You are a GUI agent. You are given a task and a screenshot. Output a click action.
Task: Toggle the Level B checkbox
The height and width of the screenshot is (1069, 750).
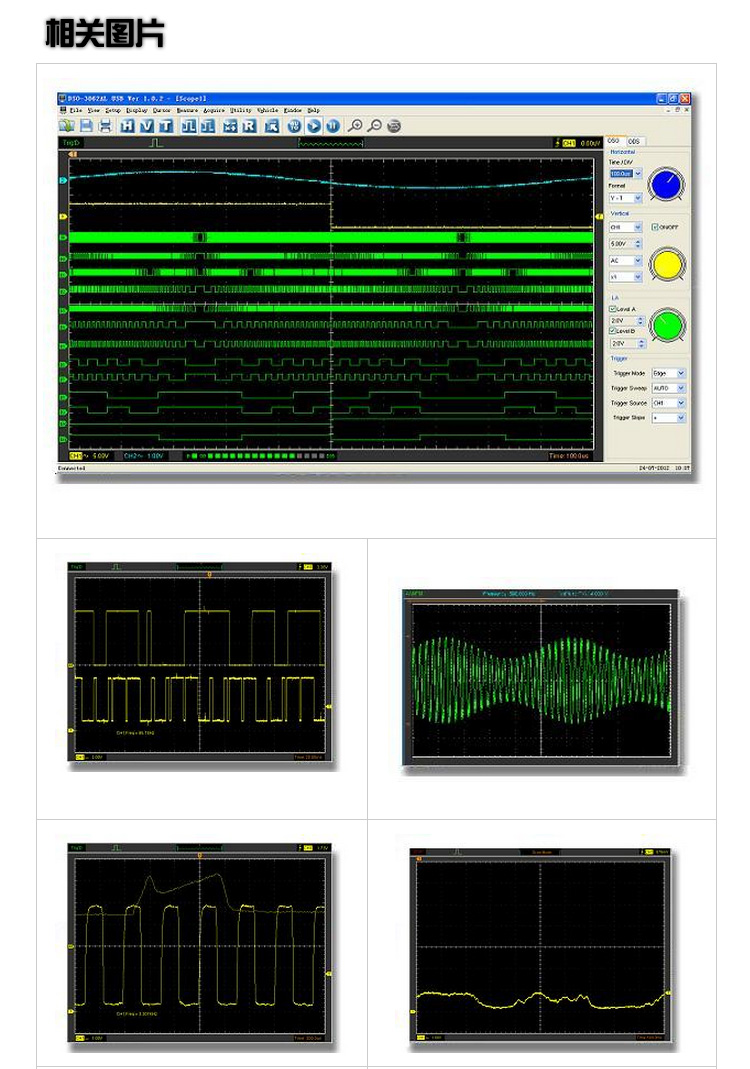[x=613, y=330]
